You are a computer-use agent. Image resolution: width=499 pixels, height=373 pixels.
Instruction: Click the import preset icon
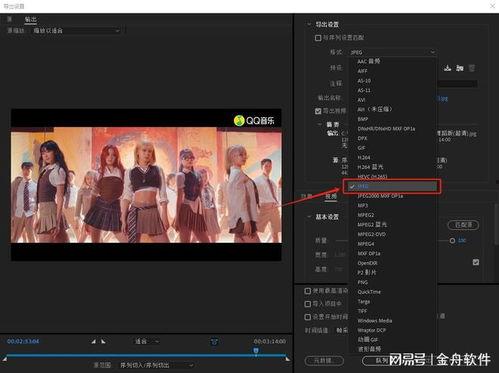click(x=460, y=68)
